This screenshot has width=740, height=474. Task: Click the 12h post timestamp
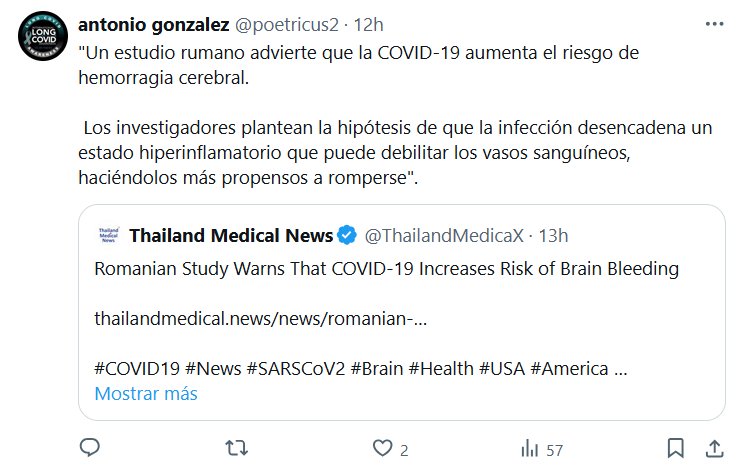[x=369, y=25]
